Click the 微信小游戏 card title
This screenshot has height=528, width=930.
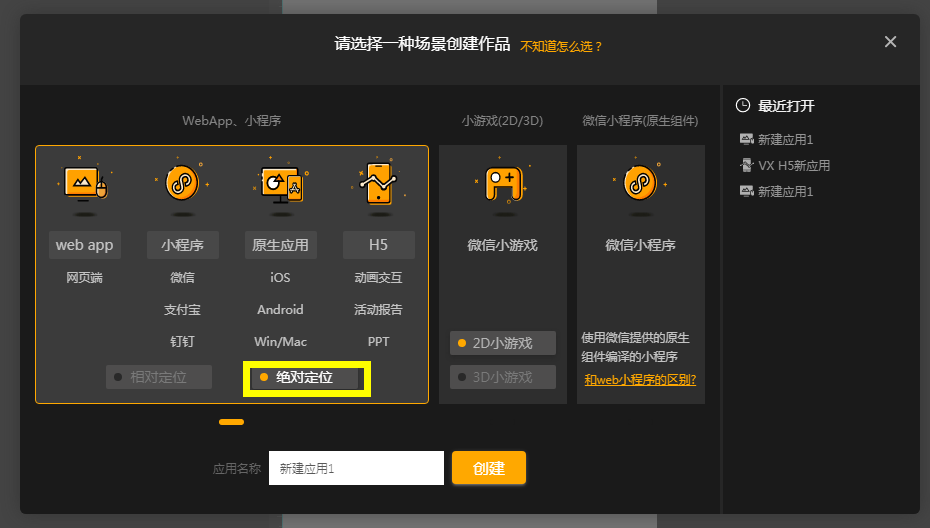coord(502,245)
